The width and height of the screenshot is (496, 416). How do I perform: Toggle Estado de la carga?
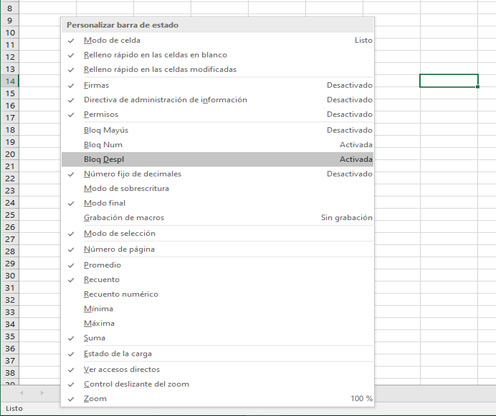[218, 354]
